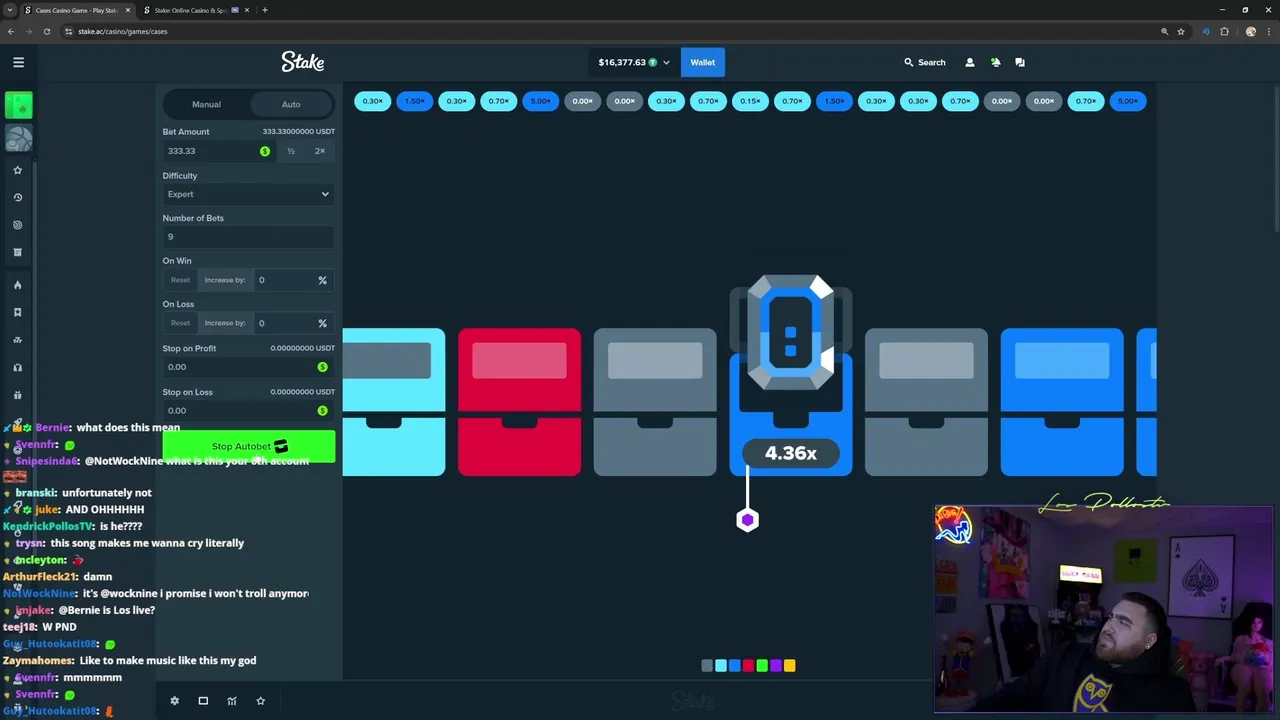Click Increase by under On Win

coord(225,280)
